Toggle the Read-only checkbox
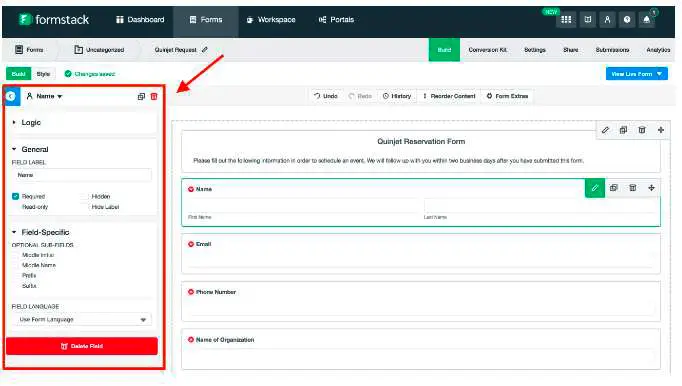This screenshot has height=386, width=682. tap(16, 207)
